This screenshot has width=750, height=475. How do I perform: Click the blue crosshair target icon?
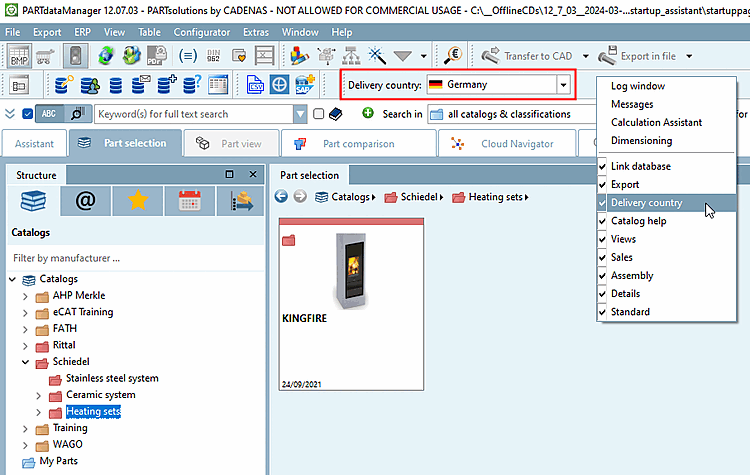point(279,85)
